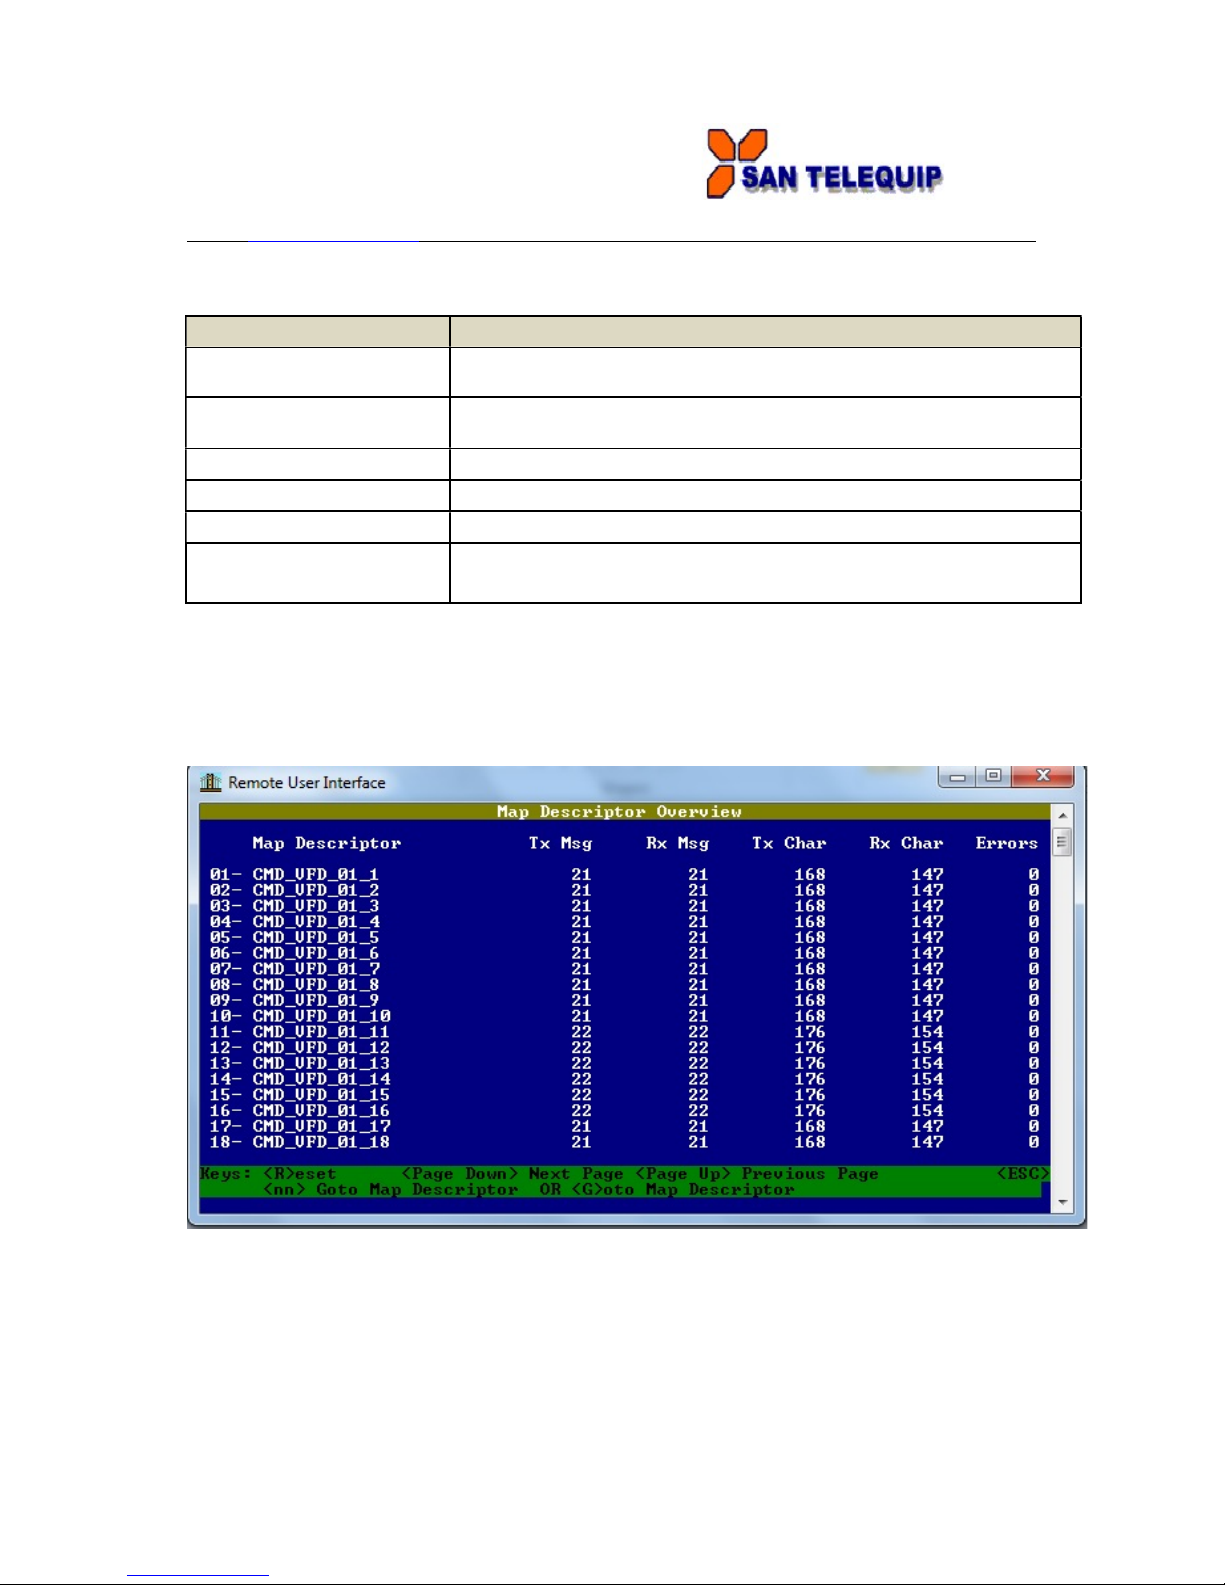Select row 18- CMD_VFD_01_18

click(x=624, y=1142)
